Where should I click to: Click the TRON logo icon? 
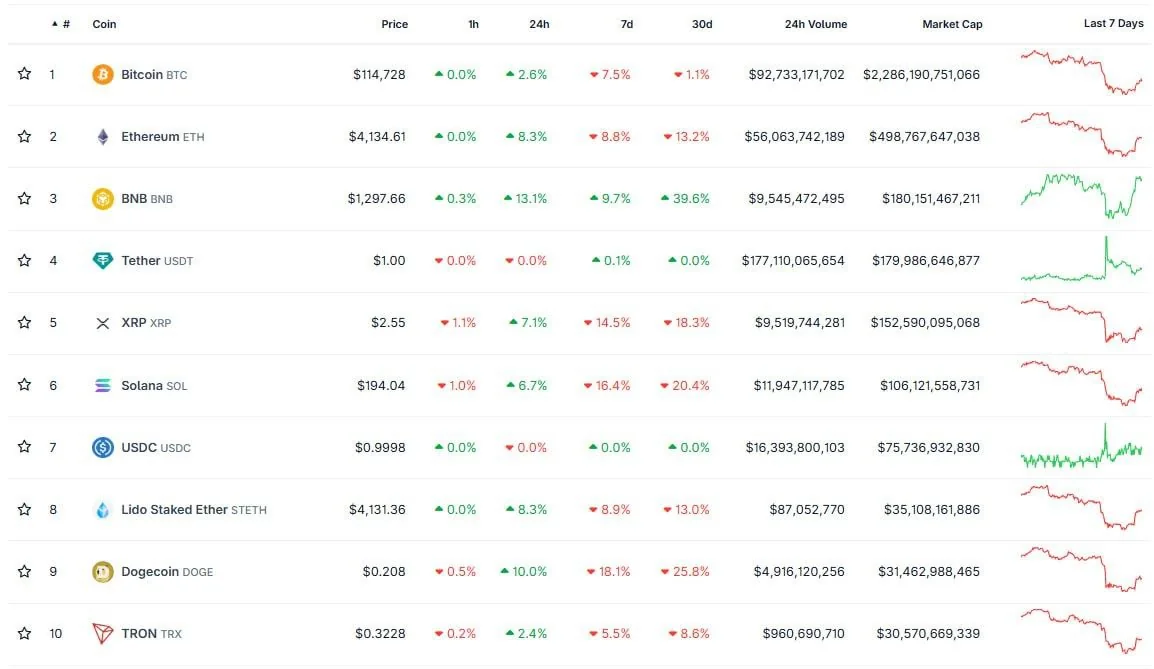click(102, 634)
